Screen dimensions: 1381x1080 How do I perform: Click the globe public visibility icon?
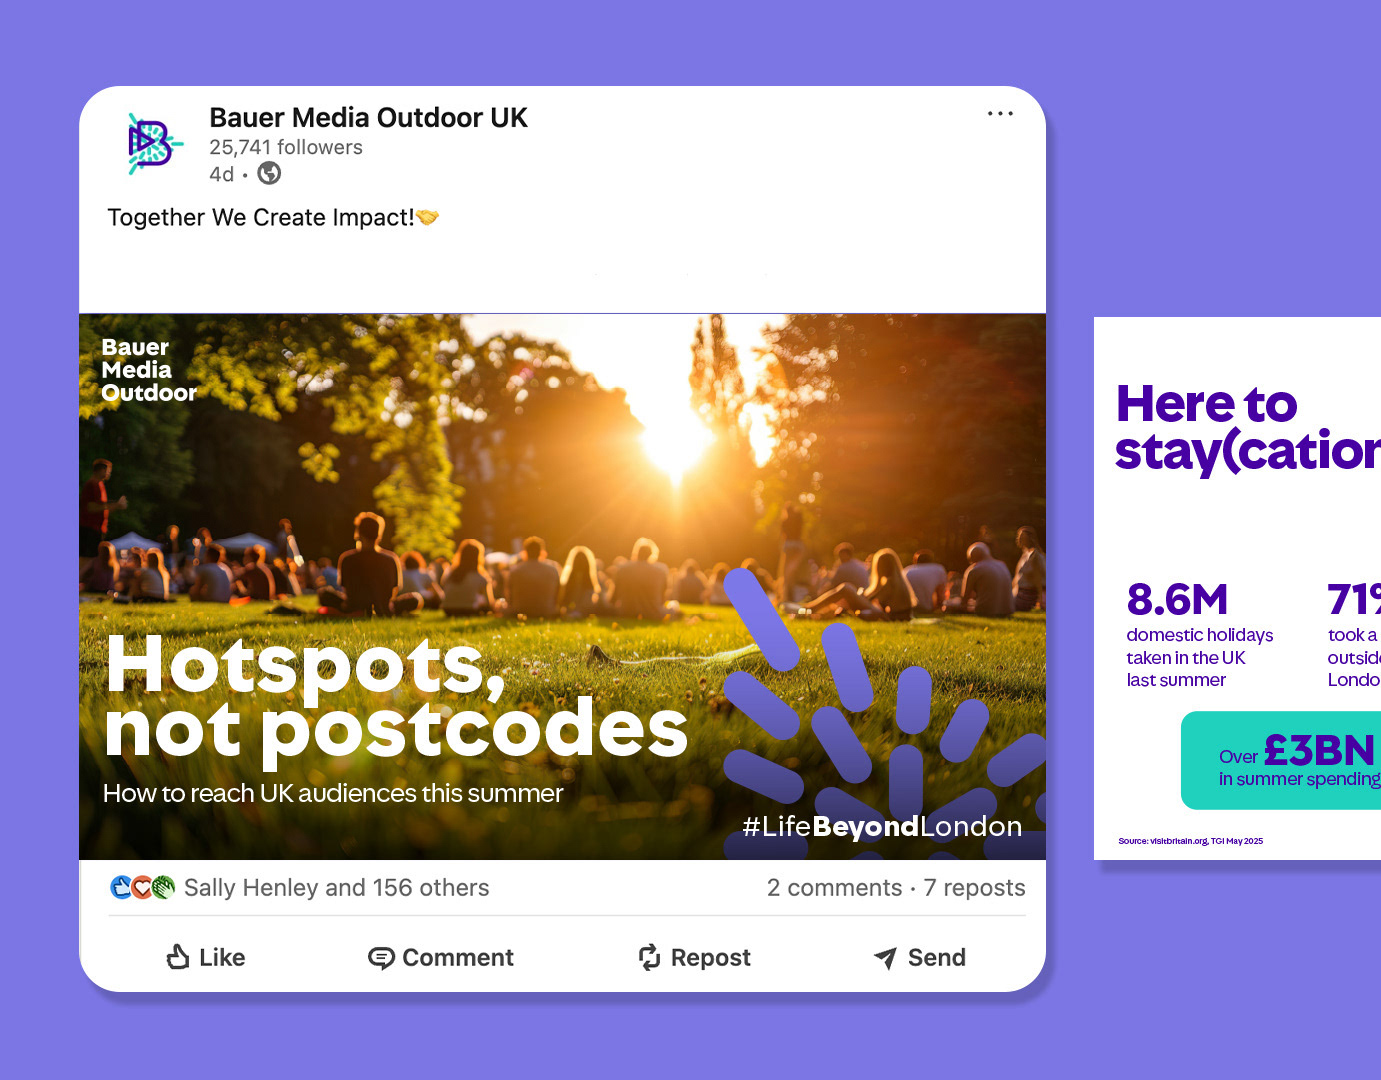click(269, 174)
